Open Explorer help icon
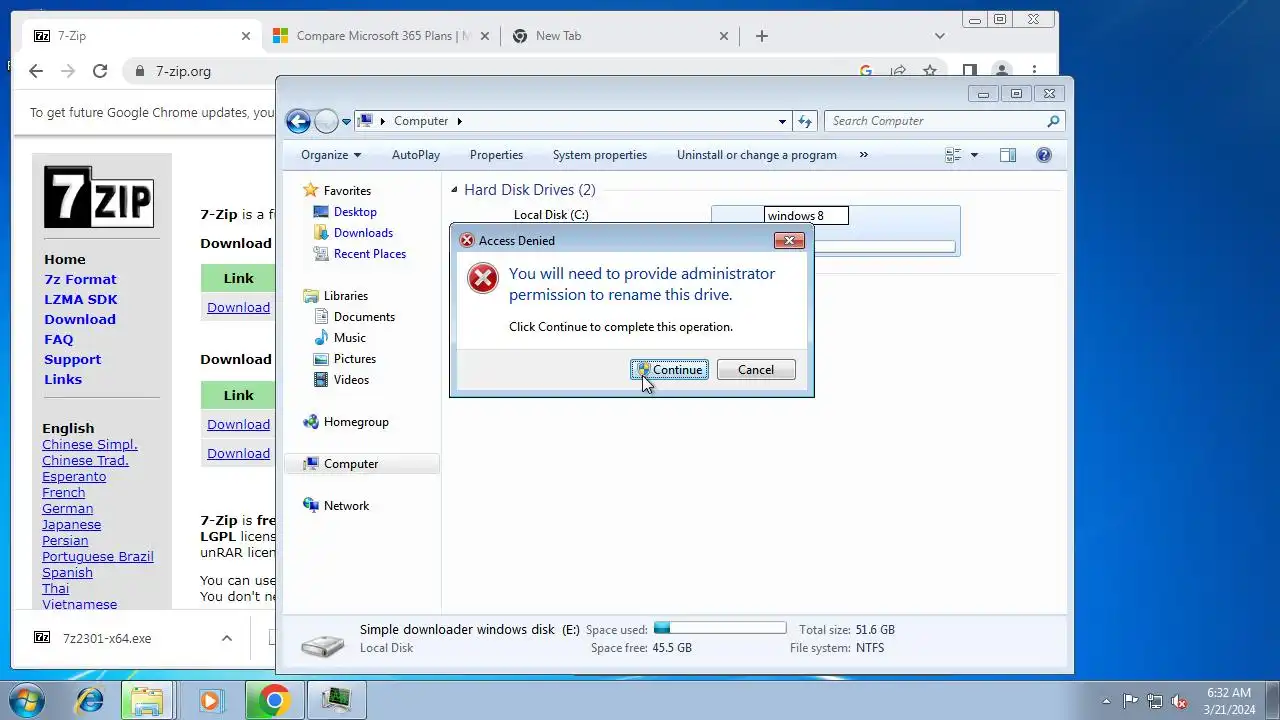1280x720 pixels. [x=1044, y=155]
